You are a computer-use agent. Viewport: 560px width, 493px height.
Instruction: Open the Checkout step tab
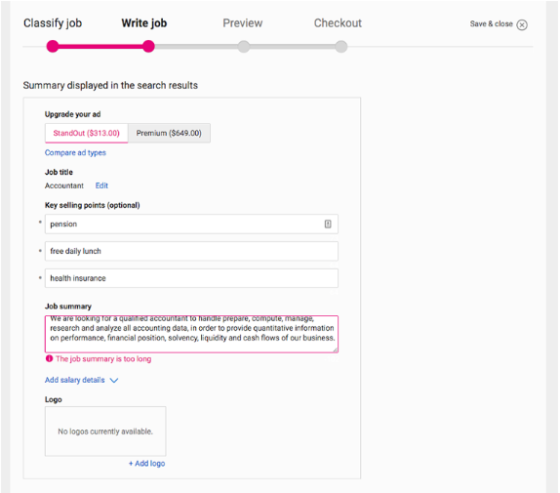click(x=338, y=23)
